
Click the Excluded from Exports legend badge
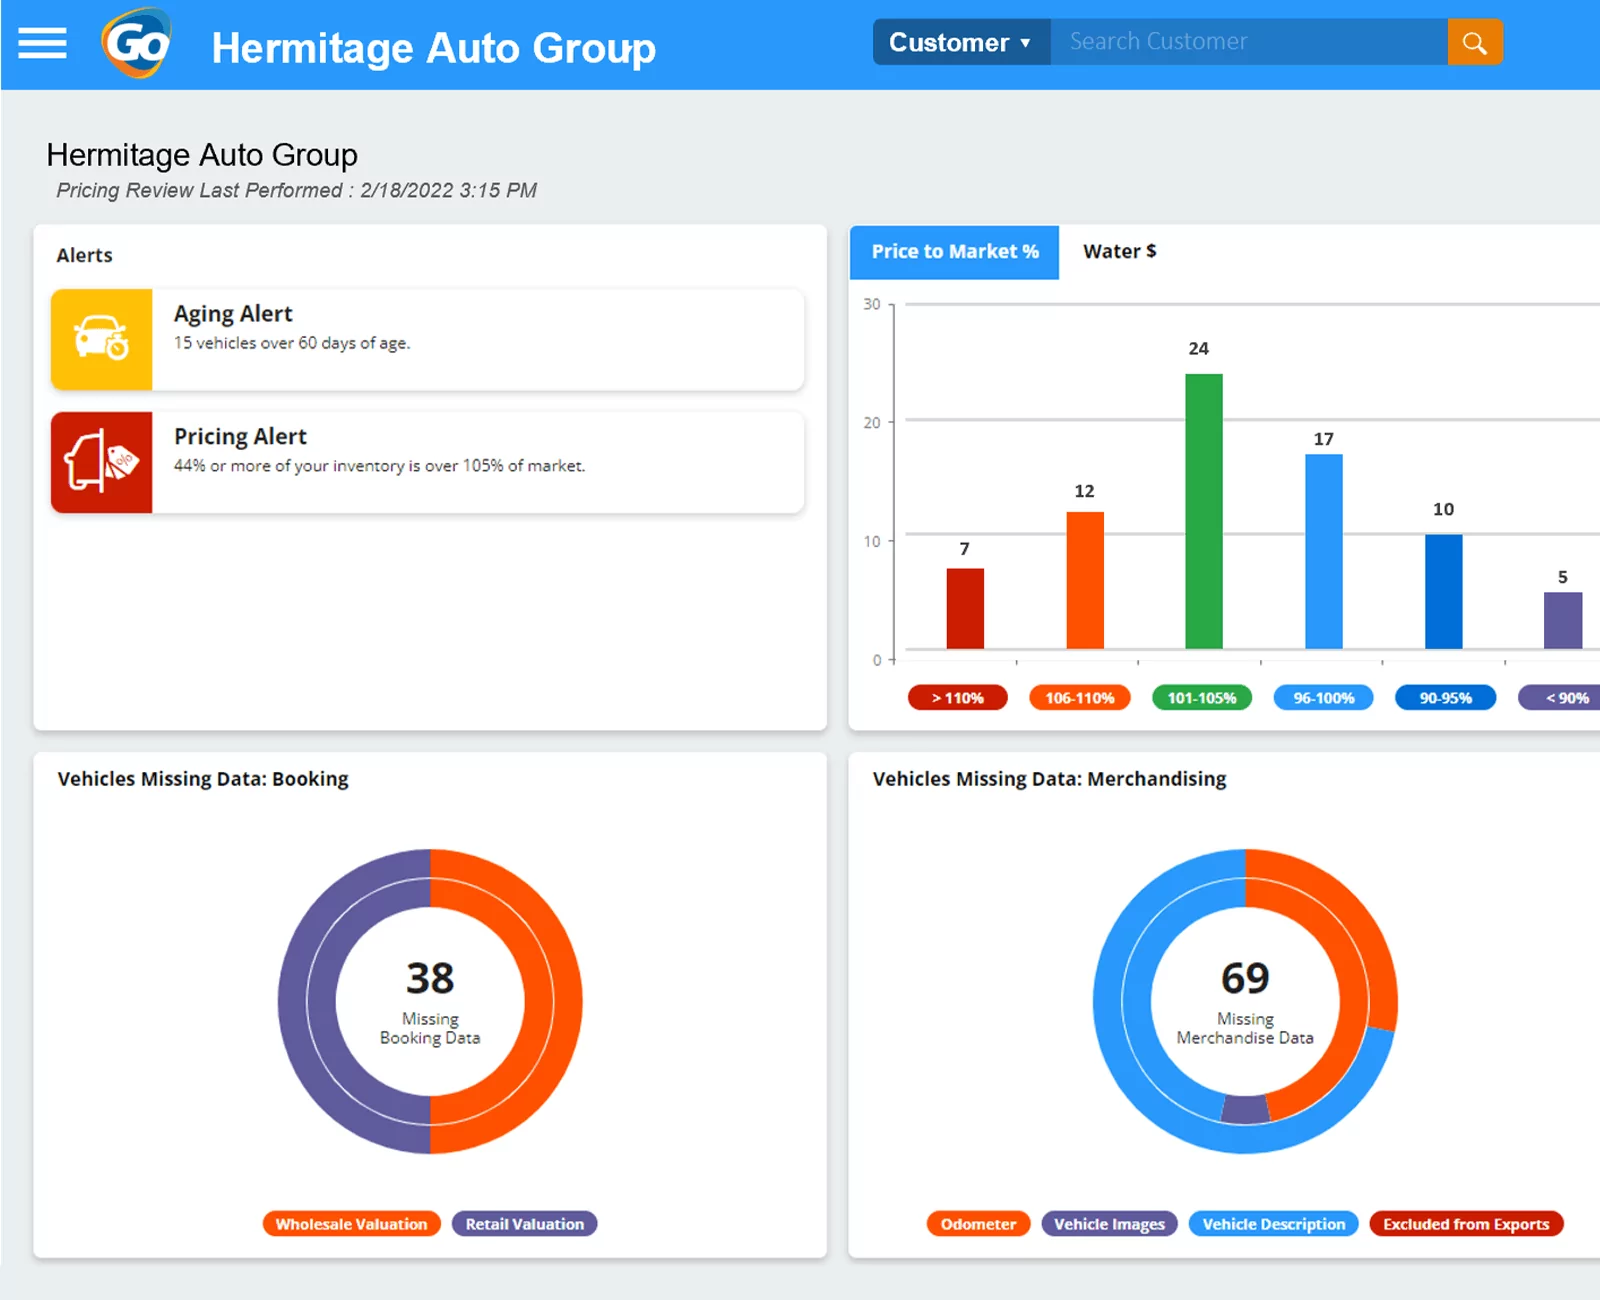[x=1466, y=1223]
